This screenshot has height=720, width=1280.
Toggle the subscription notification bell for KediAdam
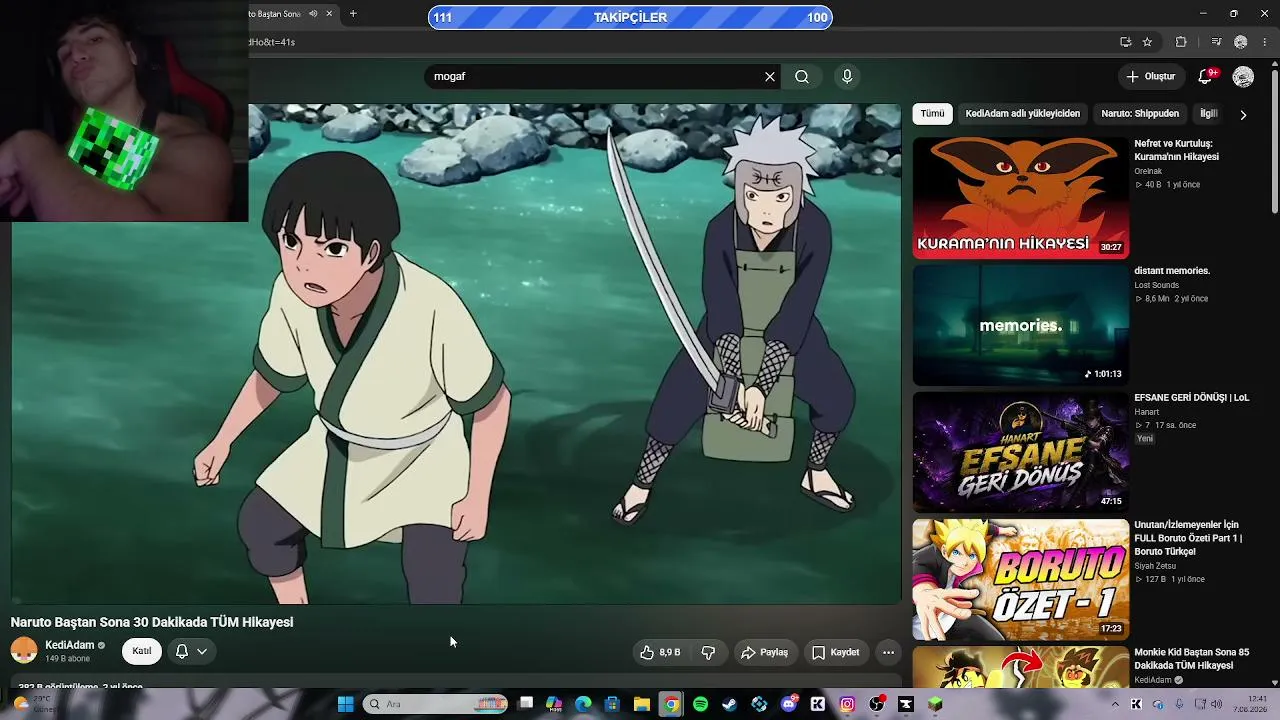click(x=191, y=651)
